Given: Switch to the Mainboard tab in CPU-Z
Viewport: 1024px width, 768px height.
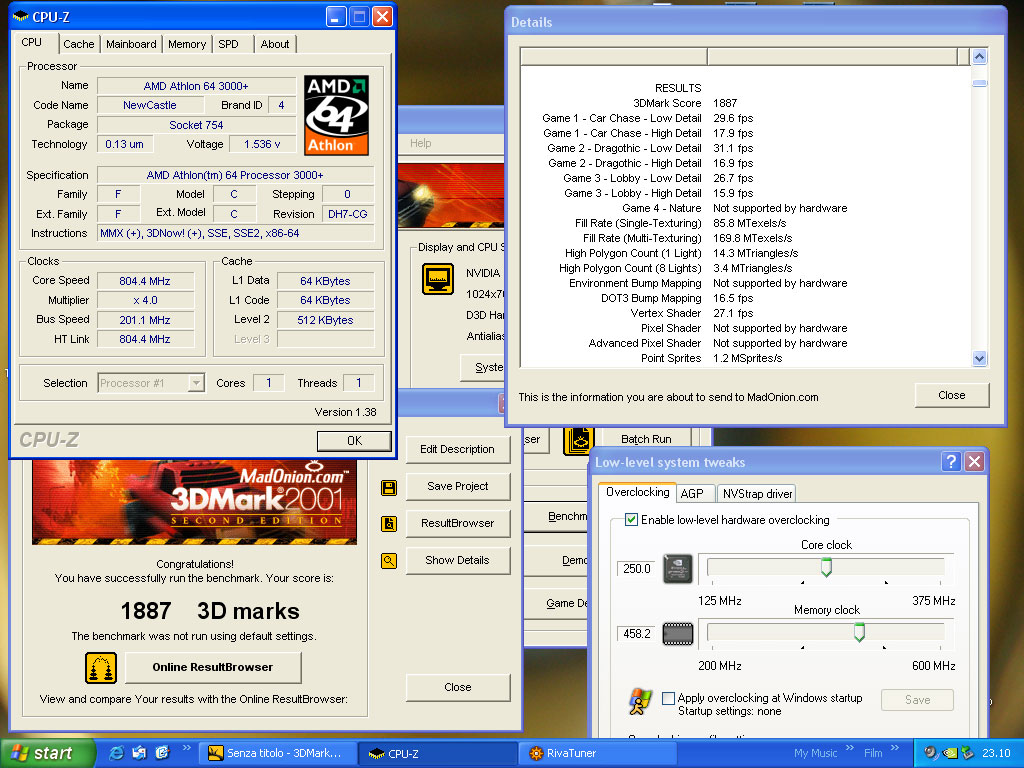Looking at the screenshot, I should click(131, 44).
